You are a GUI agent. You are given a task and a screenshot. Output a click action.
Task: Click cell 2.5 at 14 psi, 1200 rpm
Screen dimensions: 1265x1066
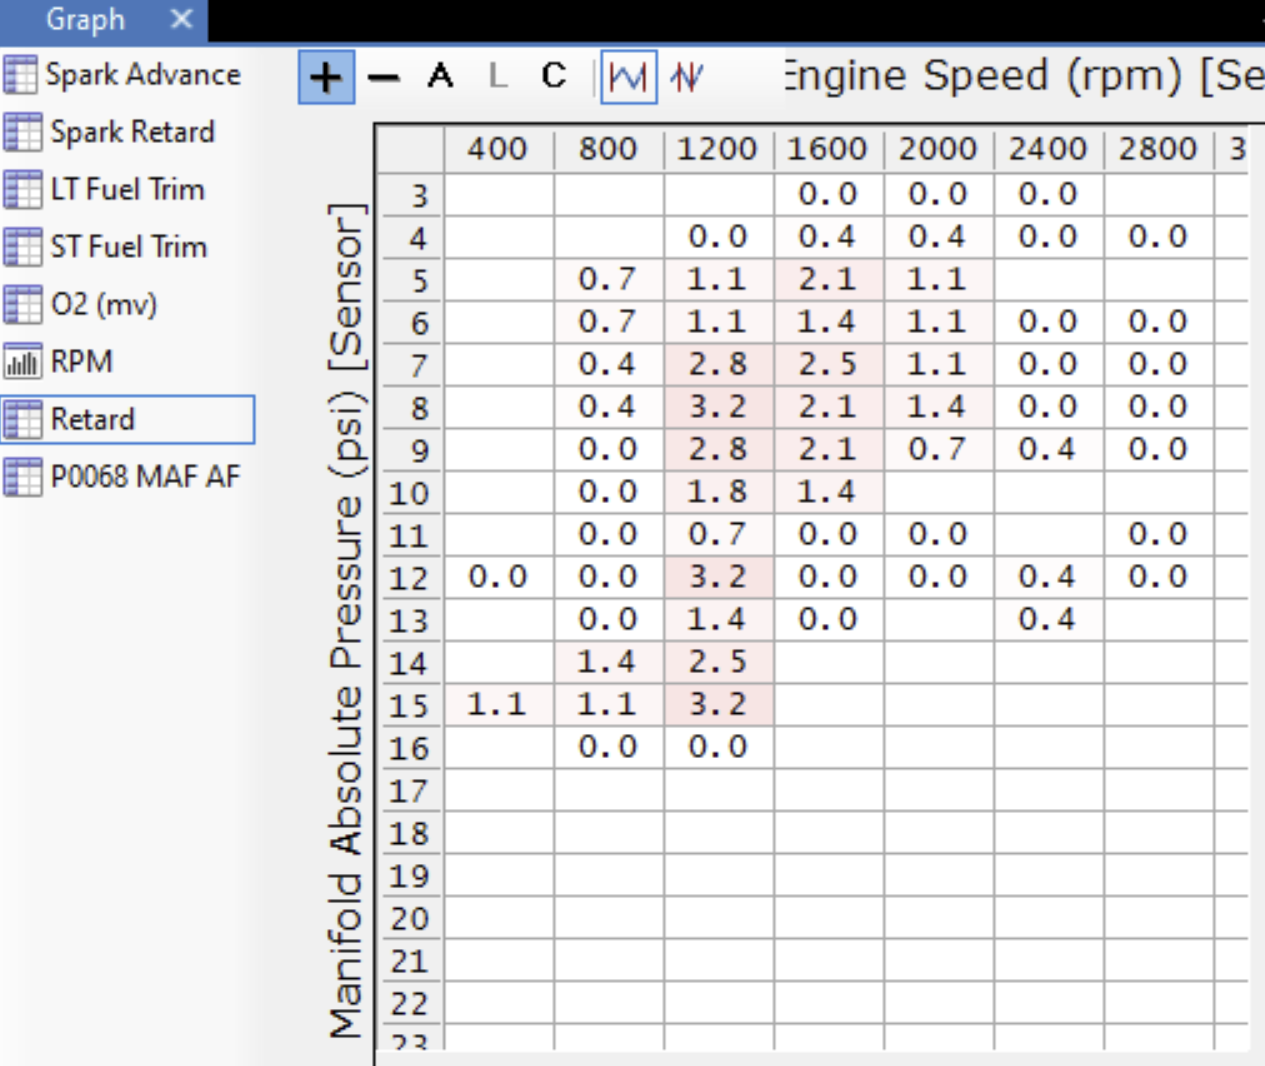click(718, 662)
